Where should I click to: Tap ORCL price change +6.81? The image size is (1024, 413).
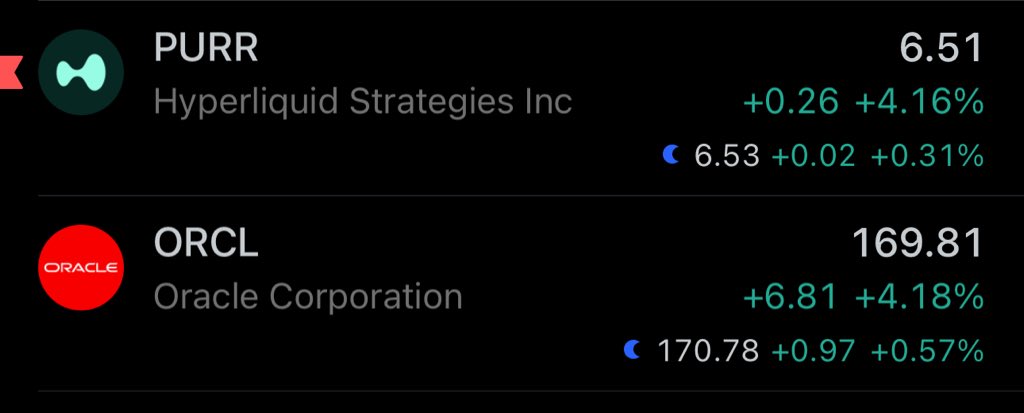click(x=791, y=297)
